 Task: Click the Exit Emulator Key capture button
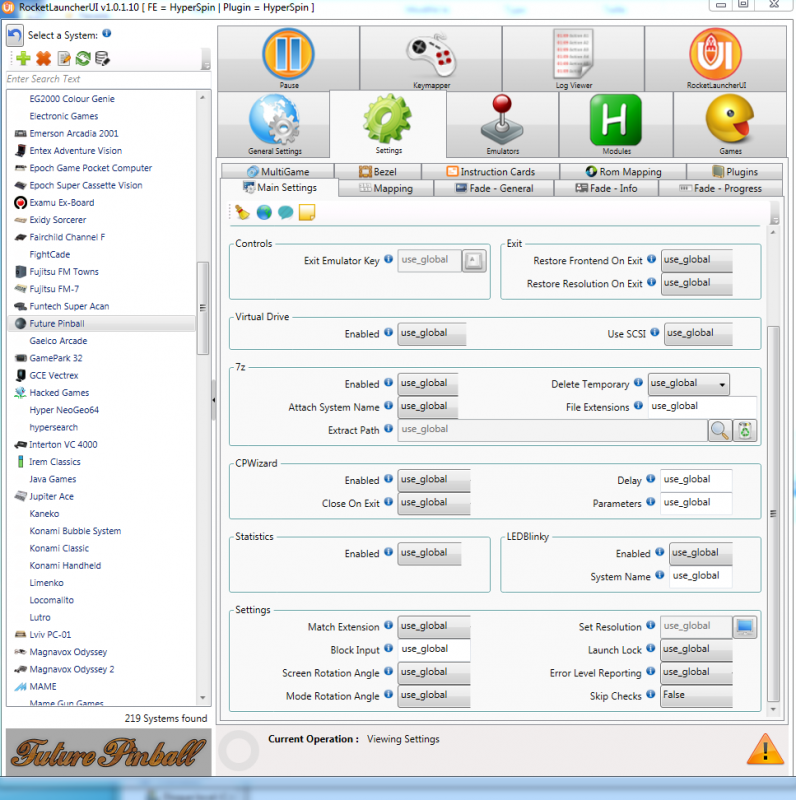point(474,261)
